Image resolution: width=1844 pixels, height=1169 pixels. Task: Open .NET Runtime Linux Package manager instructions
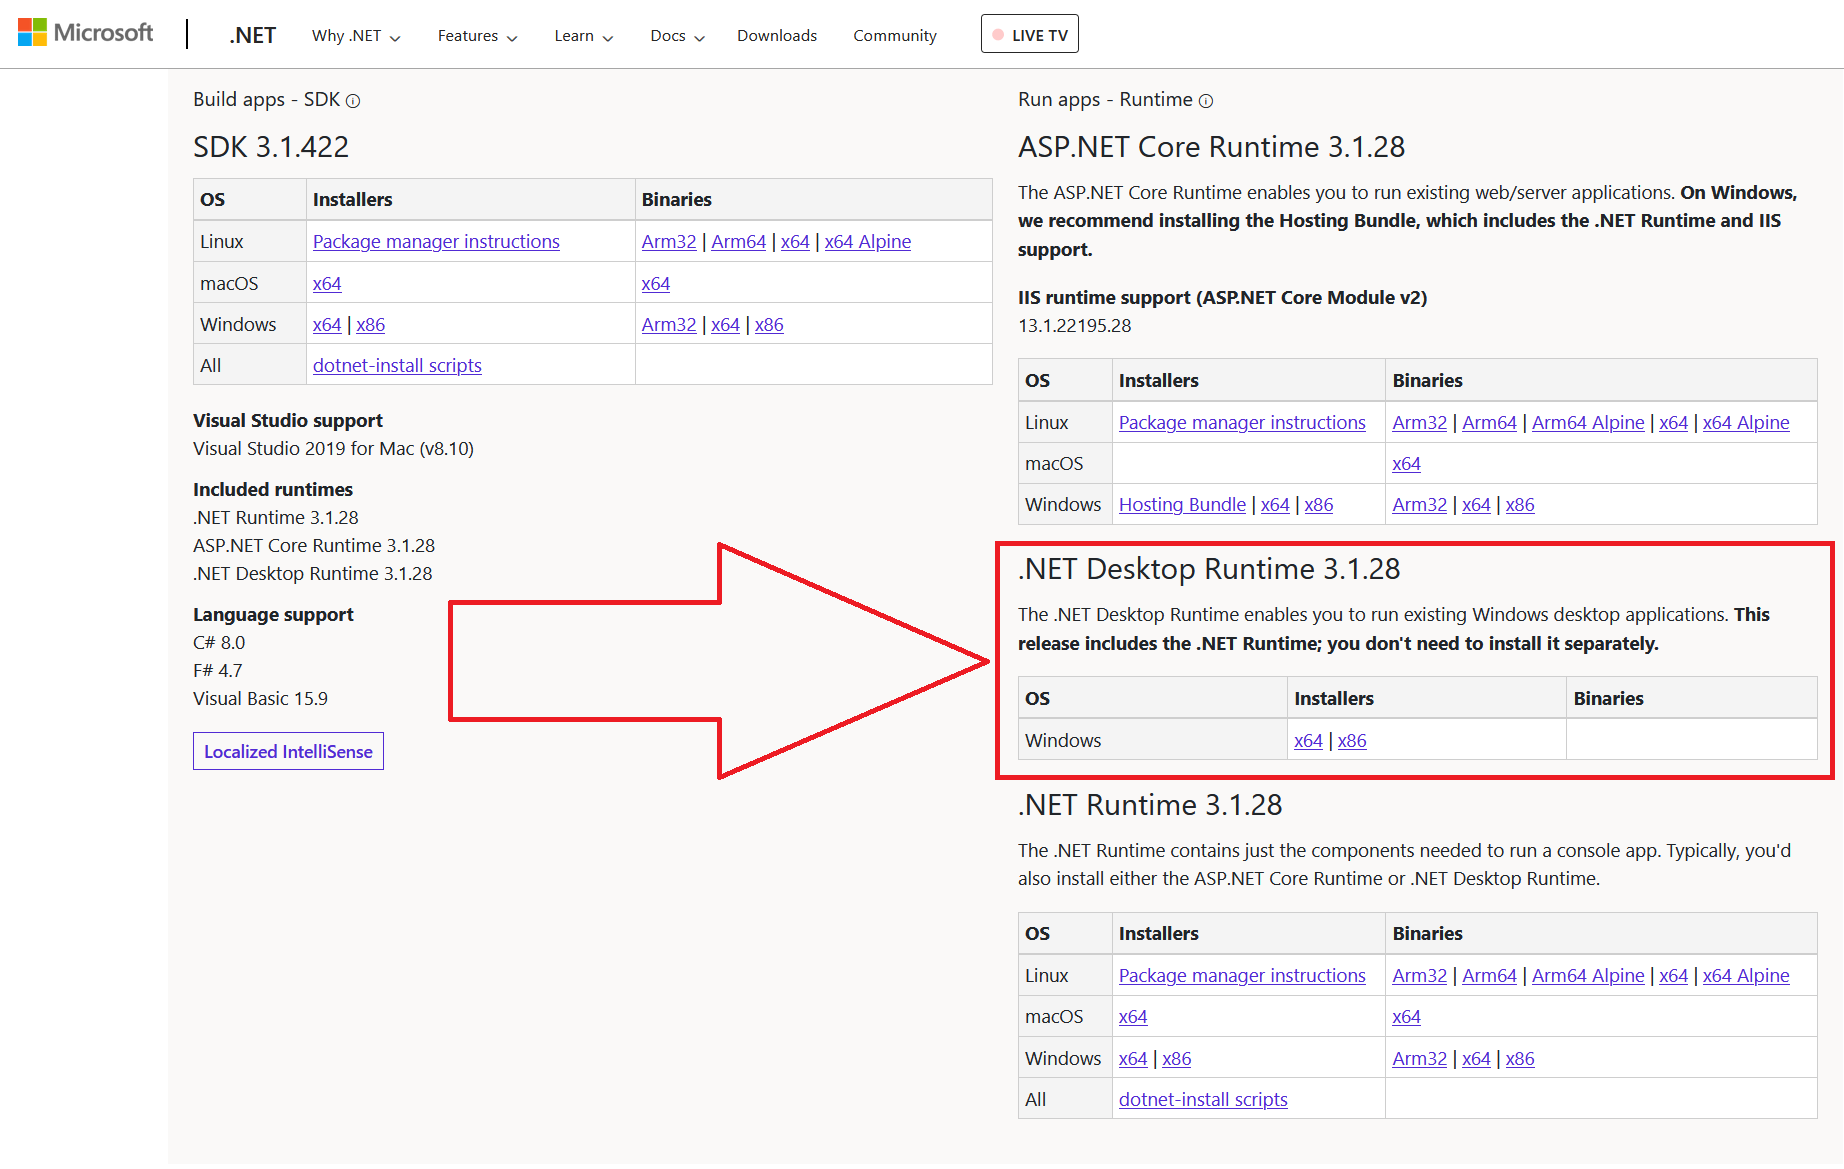click(1242, 976)
